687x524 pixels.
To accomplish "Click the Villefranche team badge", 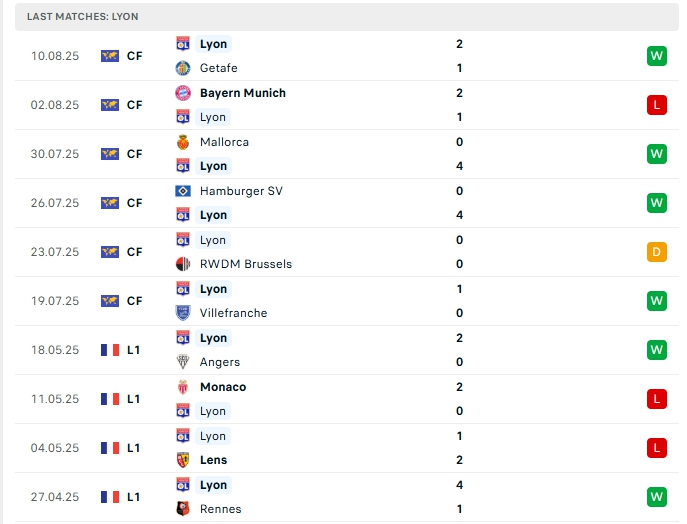I will (183, 313).
